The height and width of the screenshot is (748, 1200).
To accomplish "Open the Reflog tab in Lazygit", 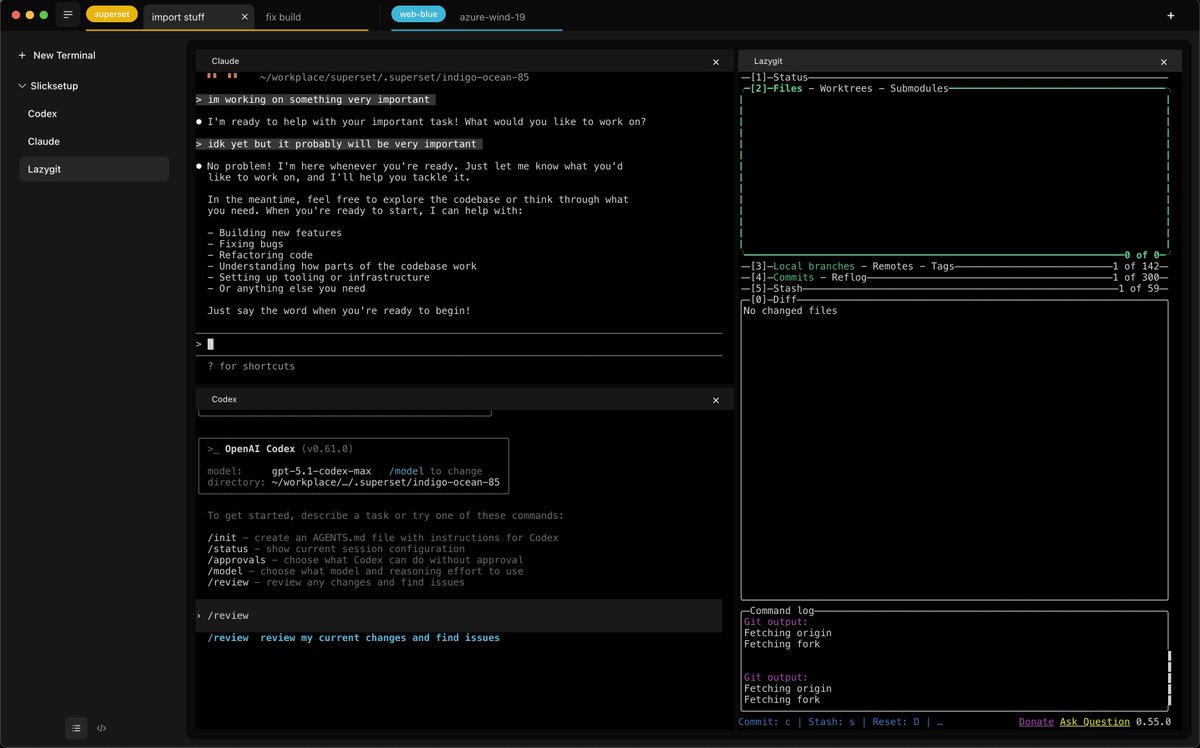I will [x=849, y=278].
